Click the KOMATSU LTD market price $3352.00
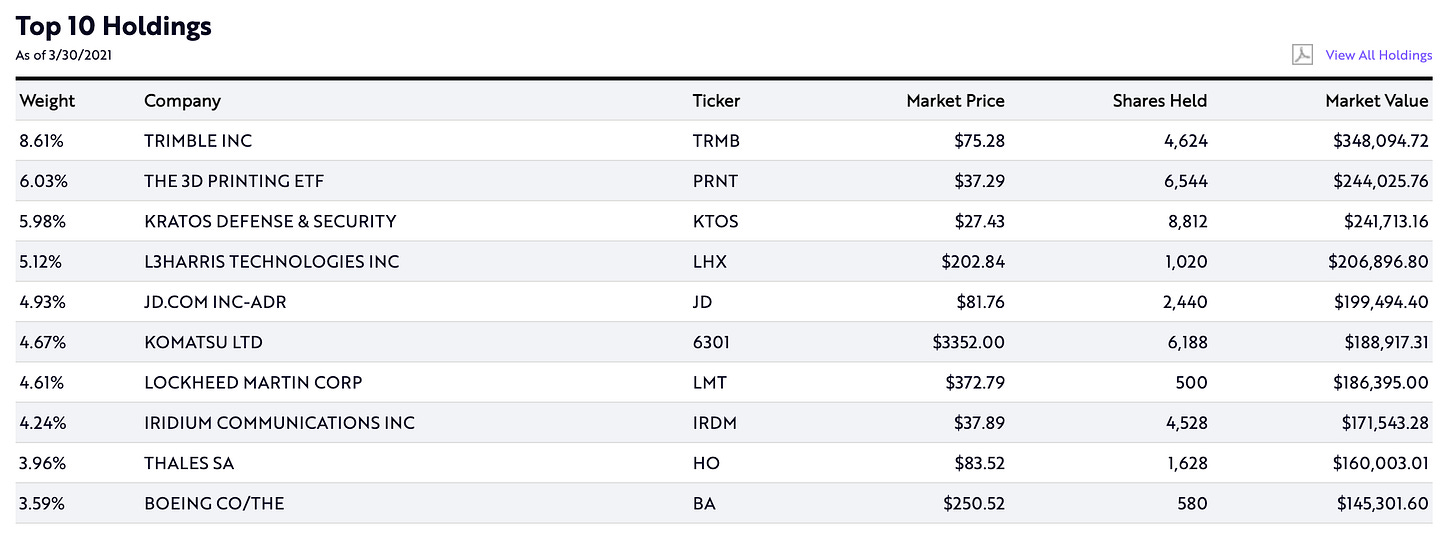The height and width of the screenshot is (547, 1456). [x=968, y=342]
